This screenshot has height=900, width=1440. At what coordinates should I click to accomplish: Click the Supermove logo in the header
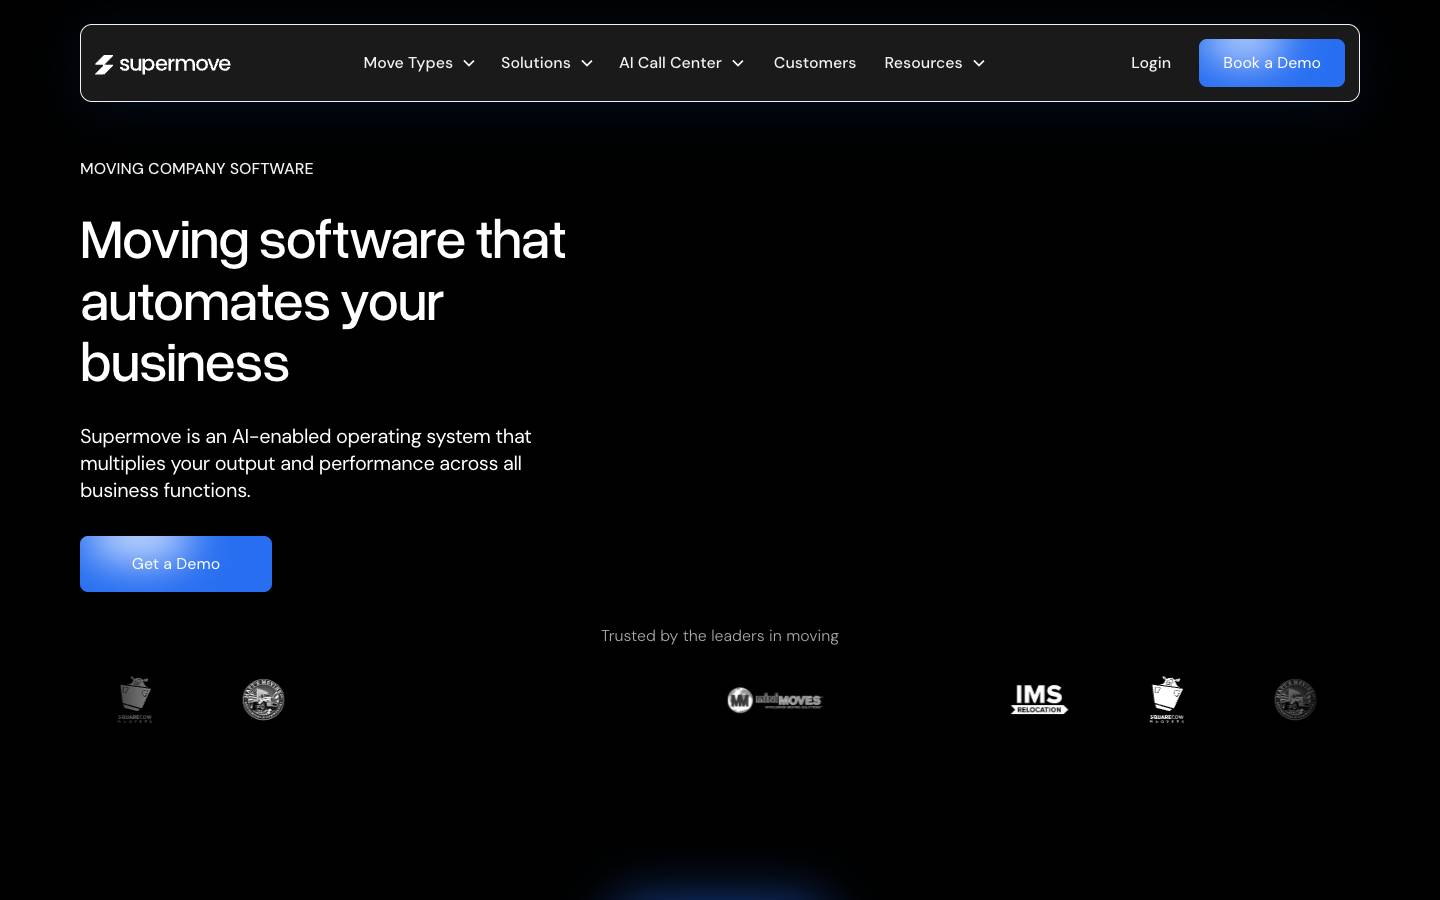[x=163, y=64]
